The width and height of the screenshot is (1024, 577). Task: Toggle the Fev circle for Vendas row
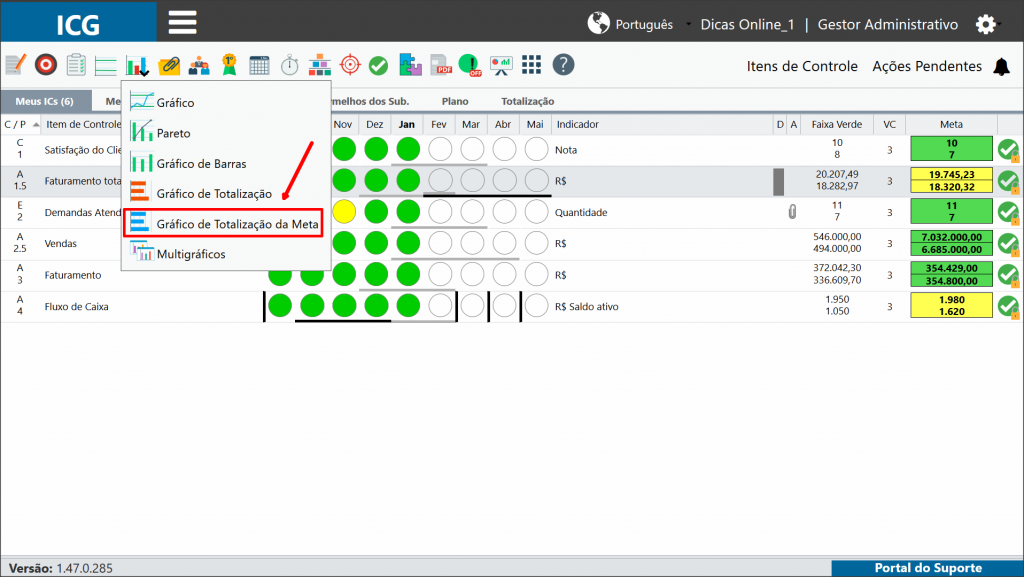click(440, 243)
